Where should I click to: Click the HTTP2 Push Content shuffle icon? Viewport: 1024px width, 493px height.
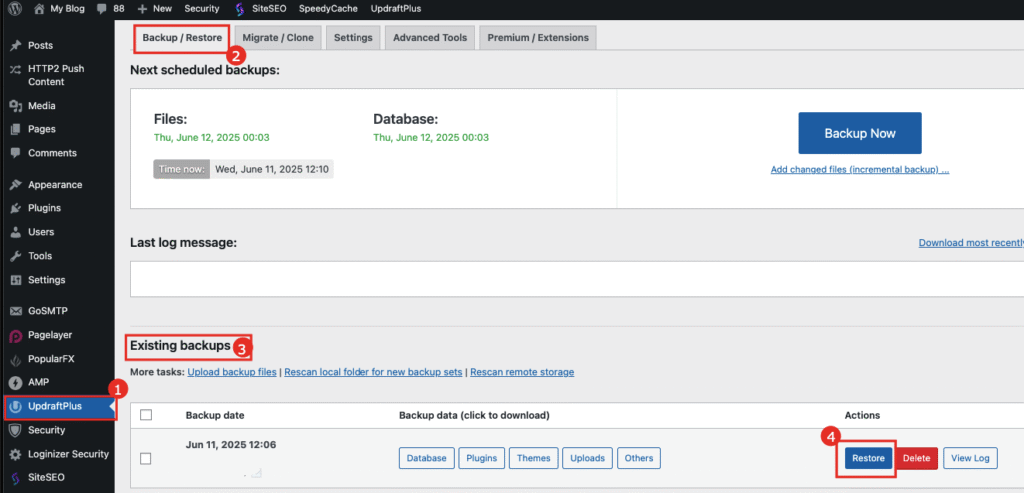tap(16, 69)
